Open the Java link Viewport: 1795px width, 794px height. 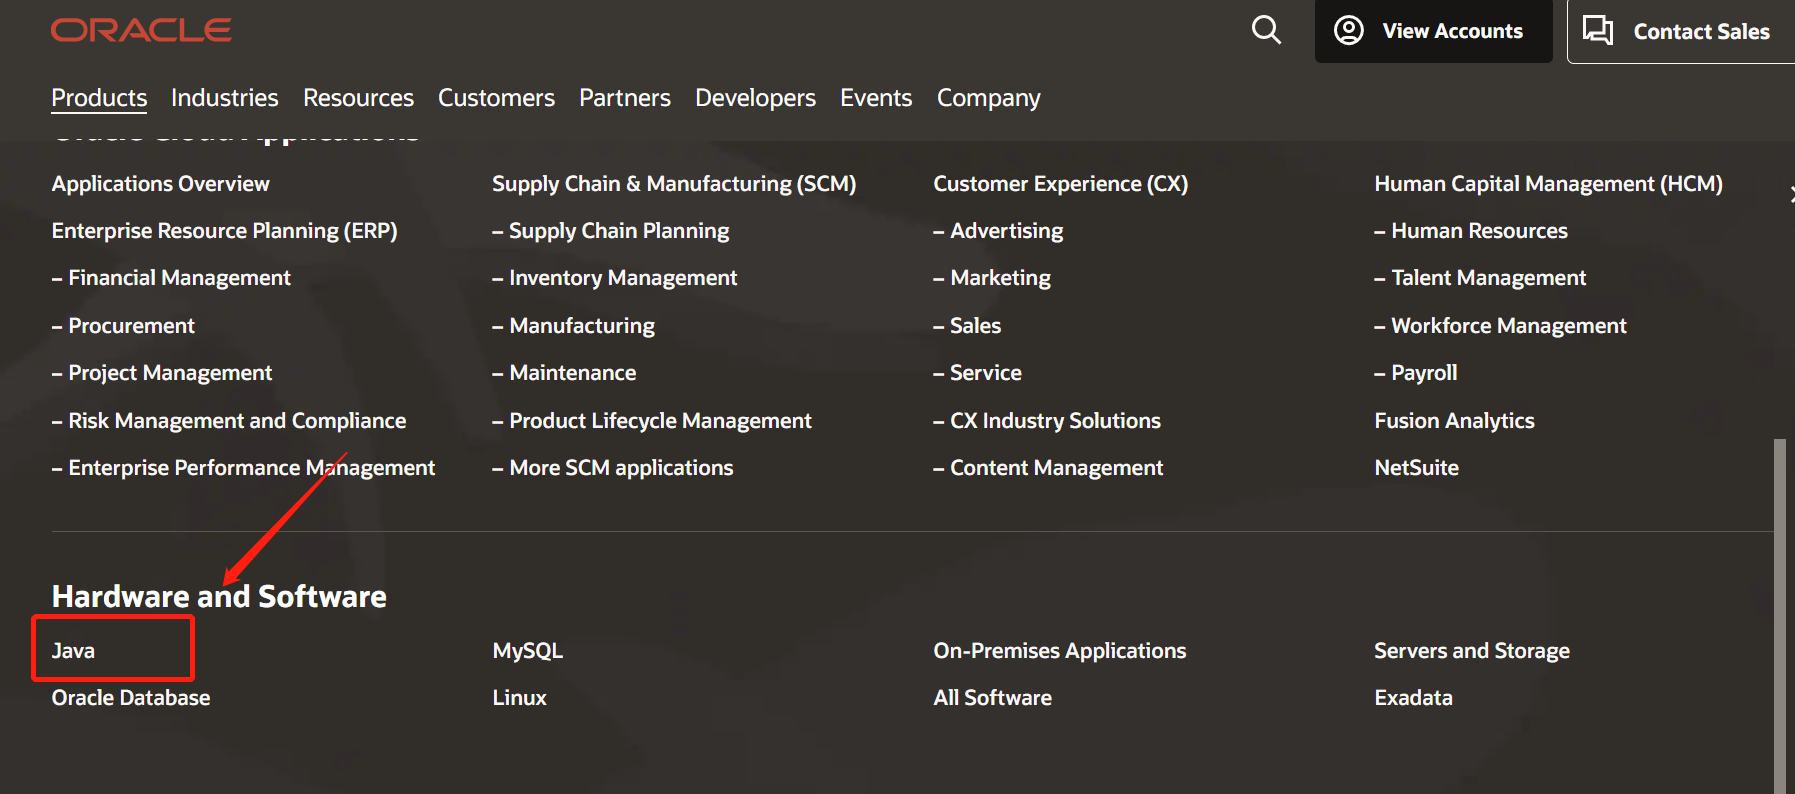pyautogui.click(x=73, y=651)
